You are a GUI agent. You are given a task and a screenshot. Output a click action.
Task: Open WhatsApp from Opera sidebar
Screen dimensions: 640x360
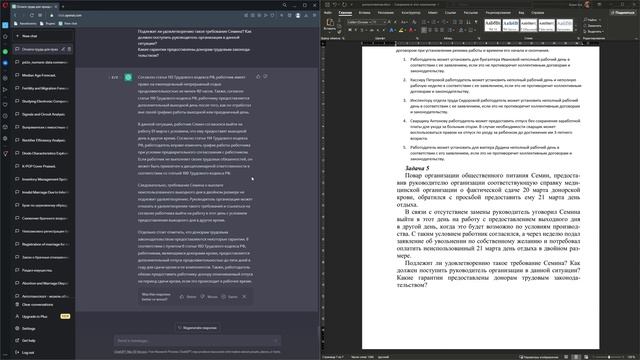[x=5, y=51]
